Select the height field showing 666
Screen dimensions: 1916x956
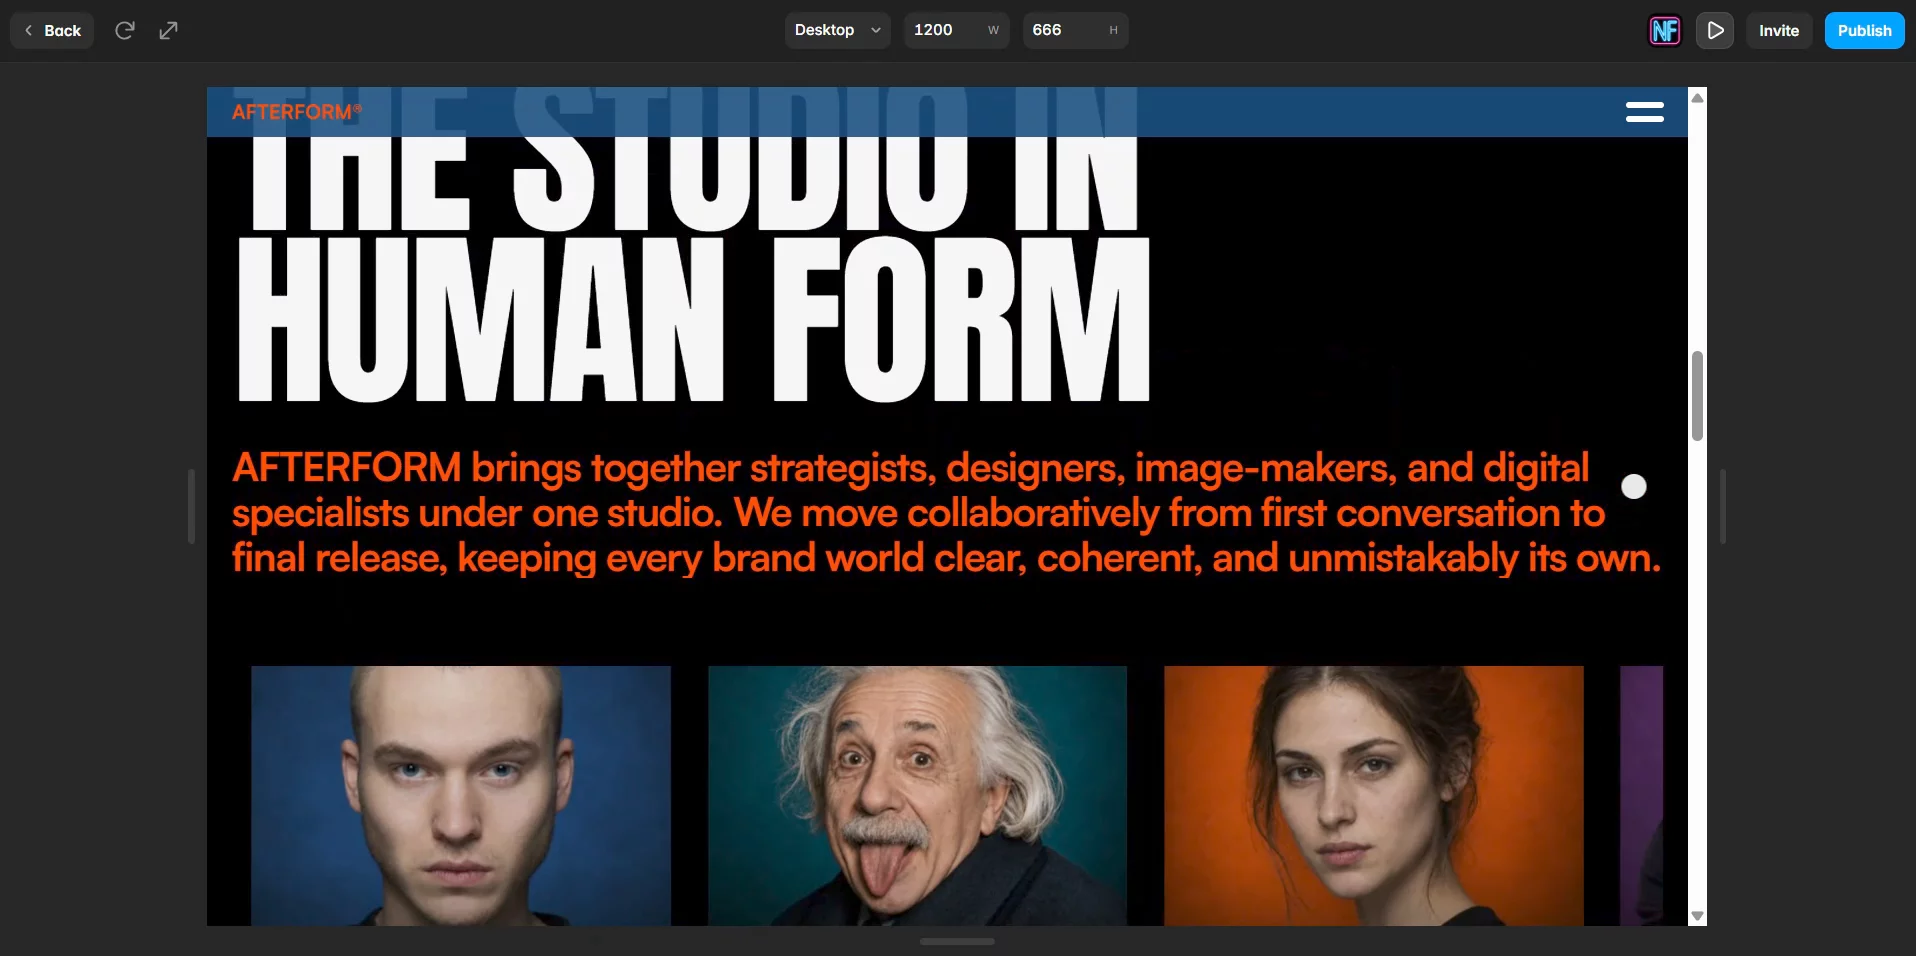[x=1075, y=30]
